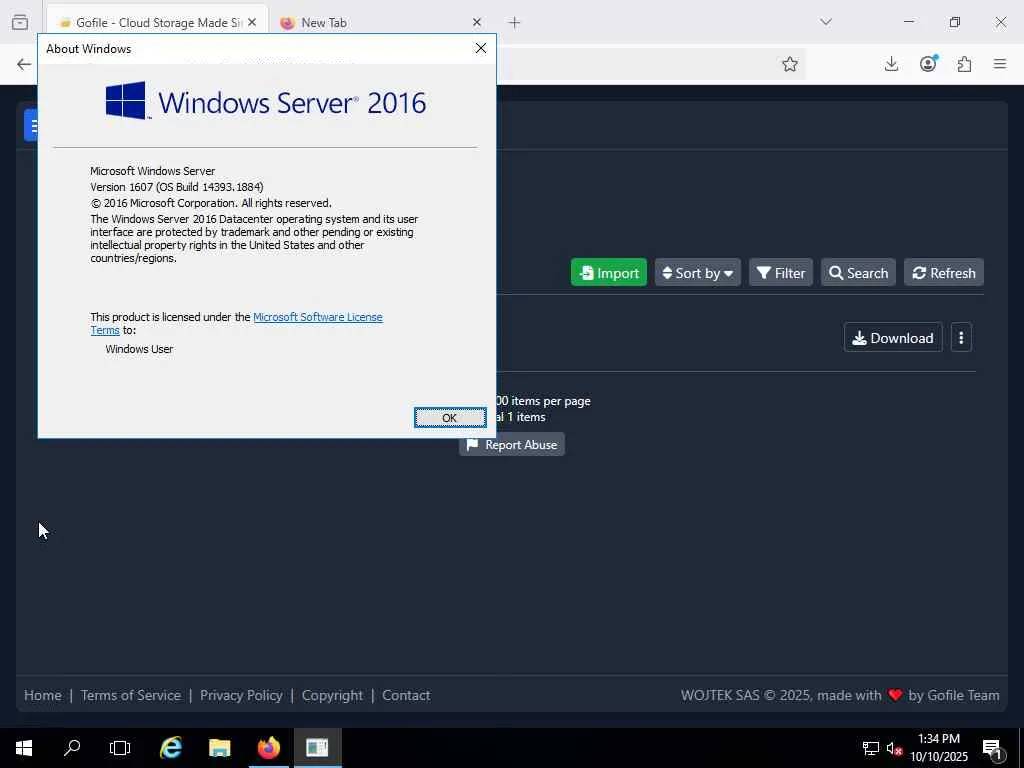Bookmark this page with the star icon
1024x768 pixels.
[790, 64]
